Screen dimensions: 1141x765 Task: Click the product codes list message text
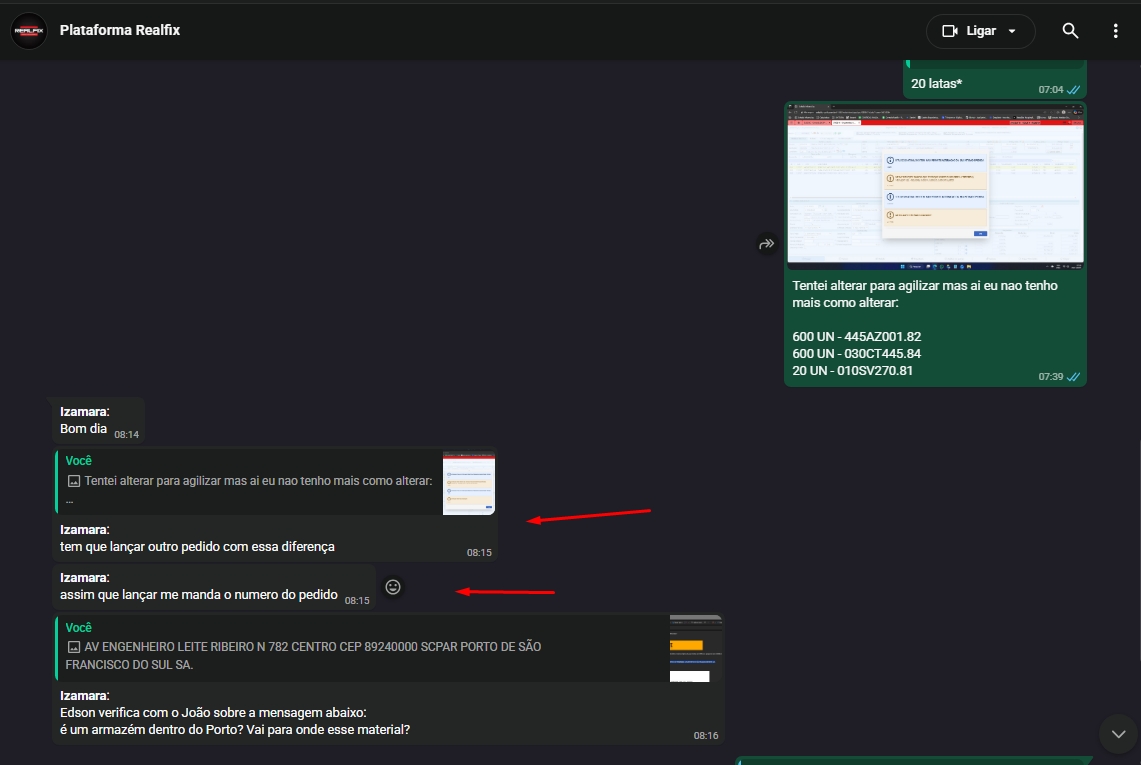pos(856,354)
